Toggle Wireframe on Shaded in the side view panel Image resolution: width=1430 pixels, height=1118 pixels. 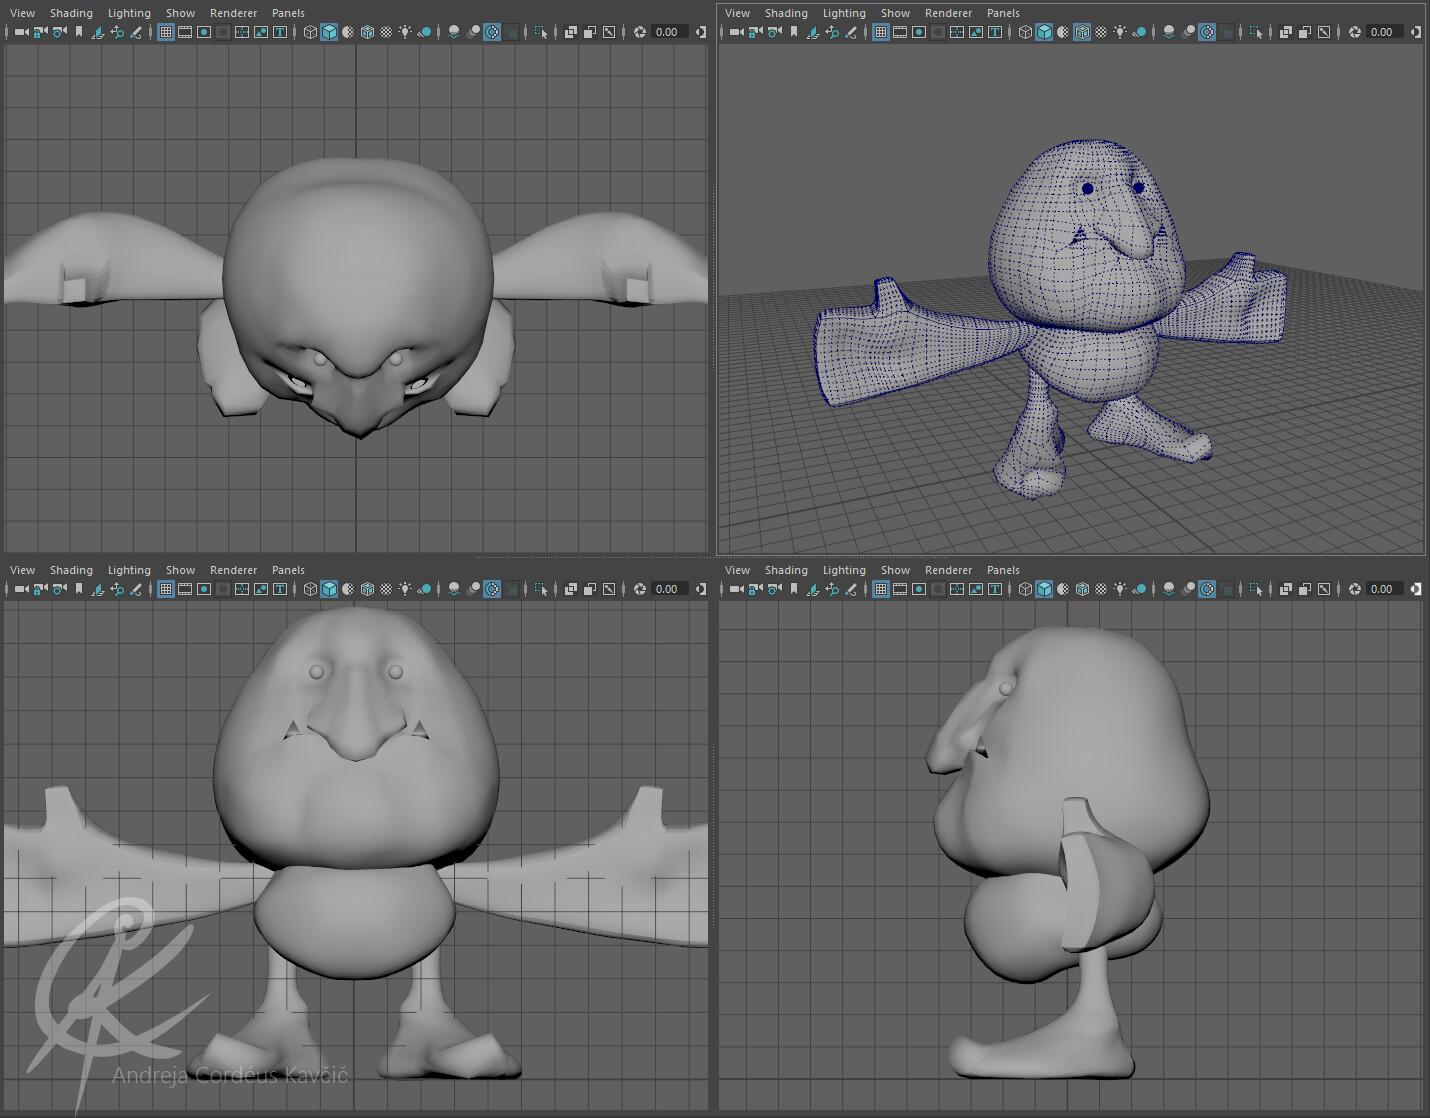[1082, 589]
